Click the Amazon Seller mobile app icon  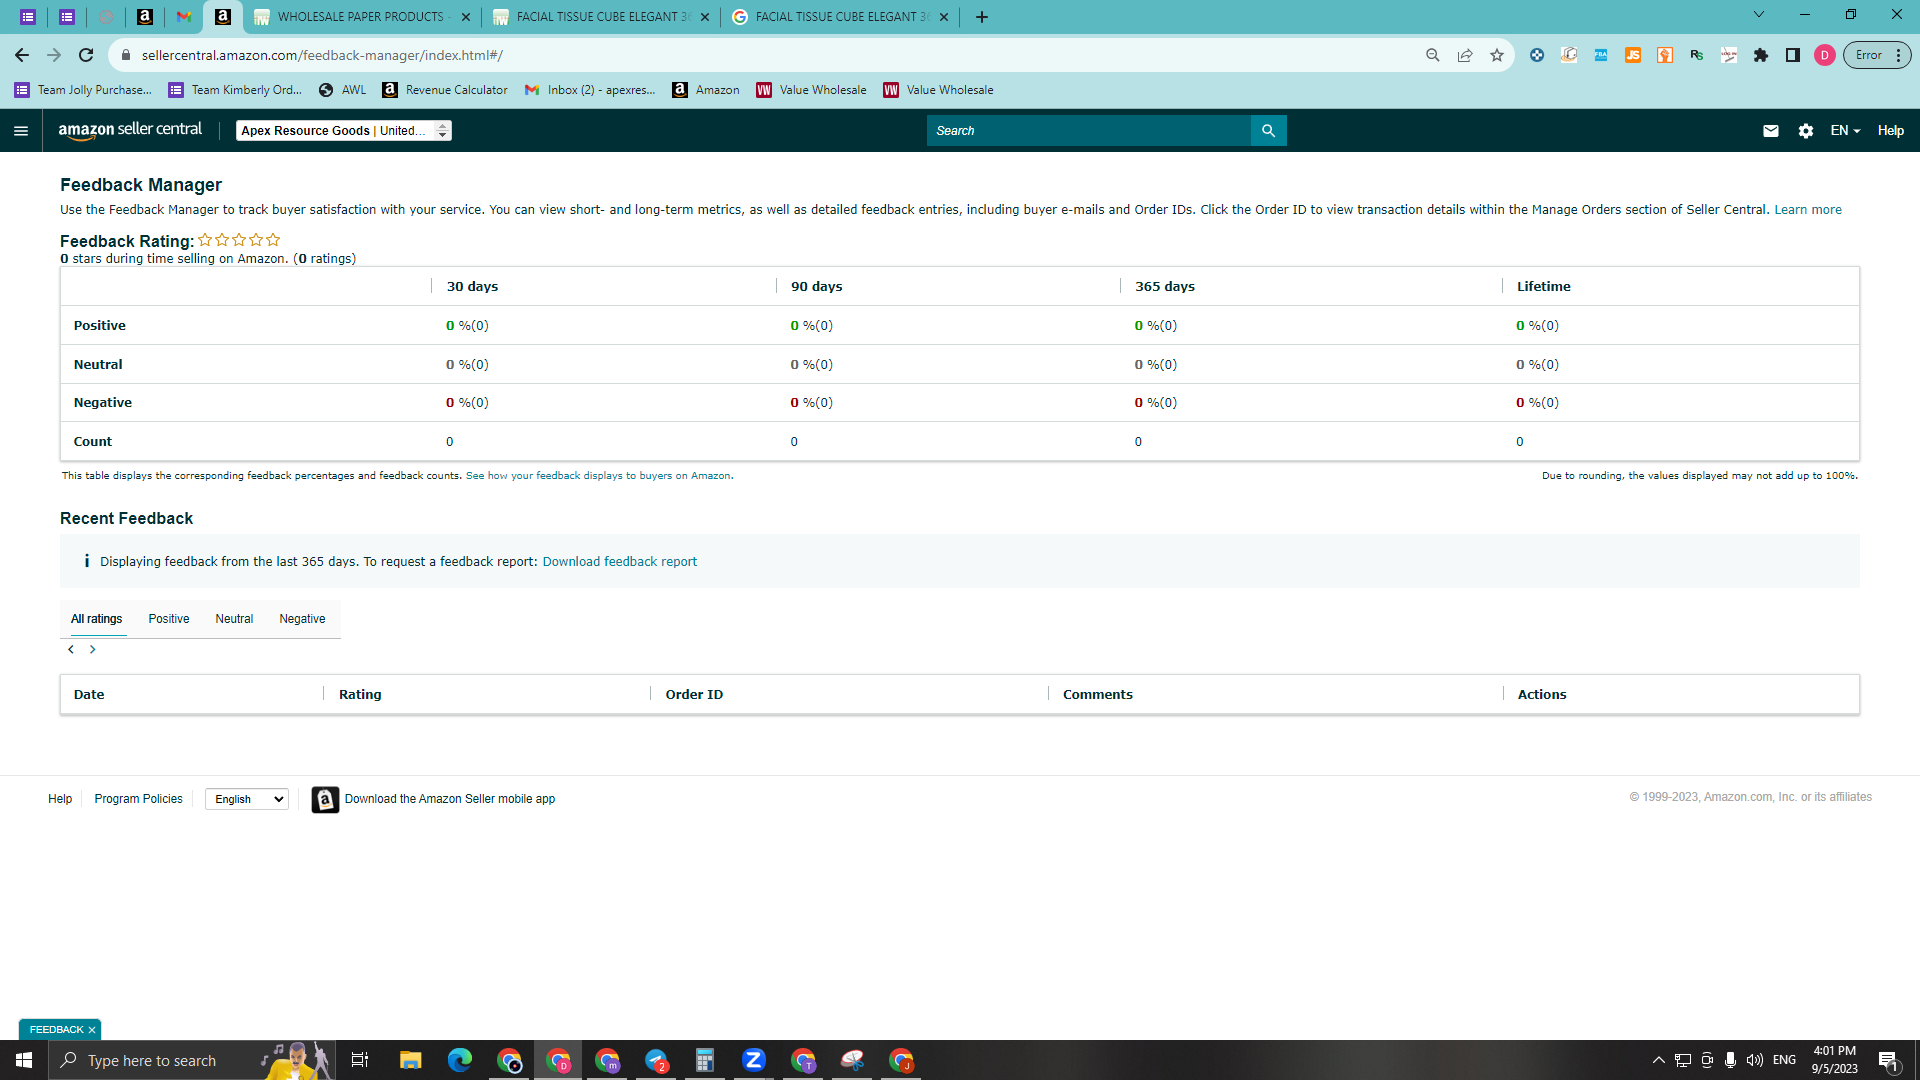325,799
